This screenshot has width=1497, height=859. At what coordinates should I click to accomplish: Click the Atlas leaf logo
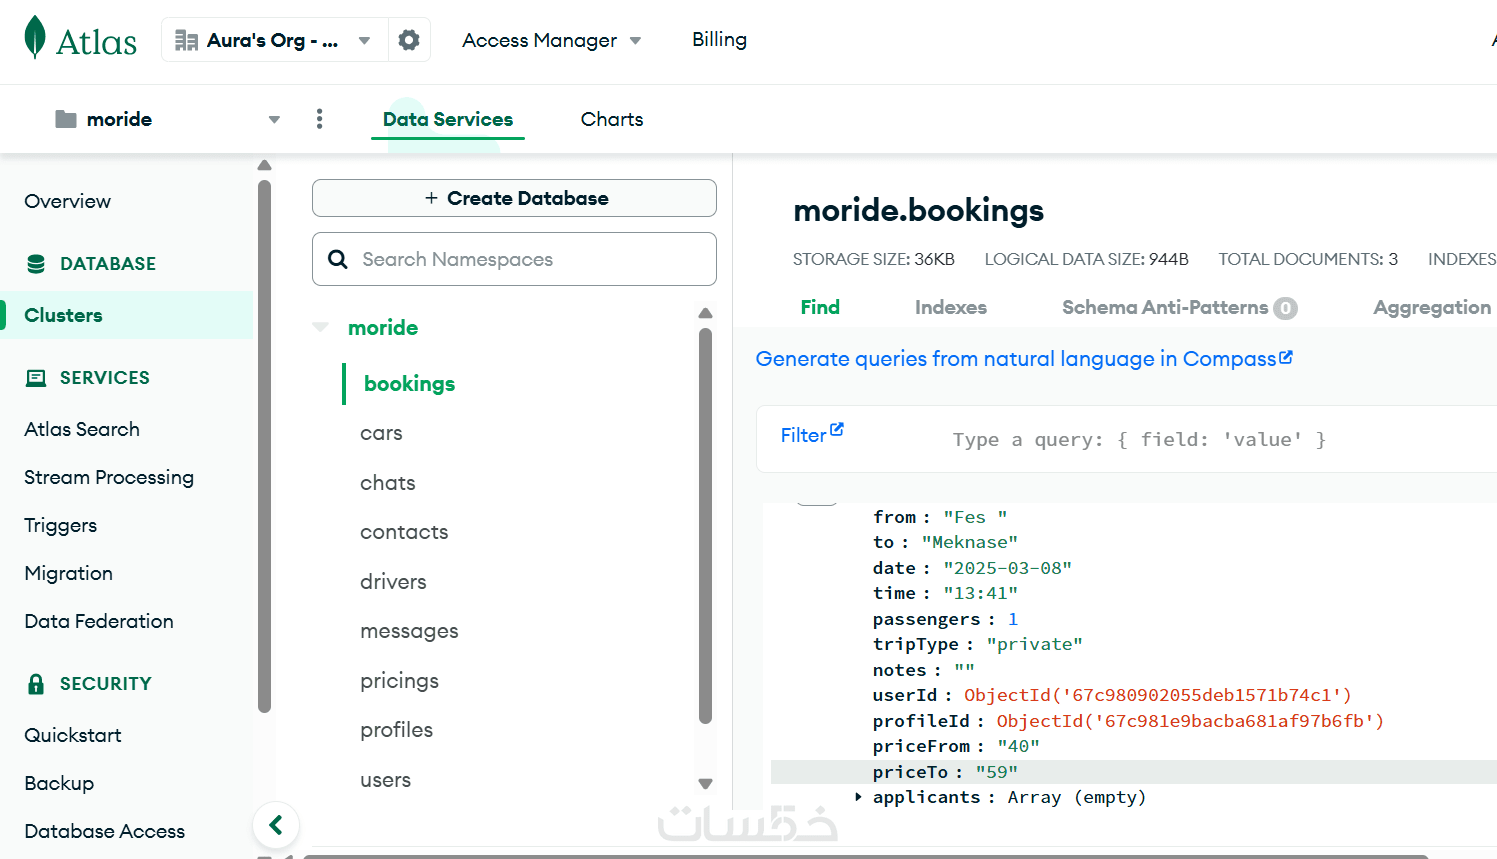[35, 37]
